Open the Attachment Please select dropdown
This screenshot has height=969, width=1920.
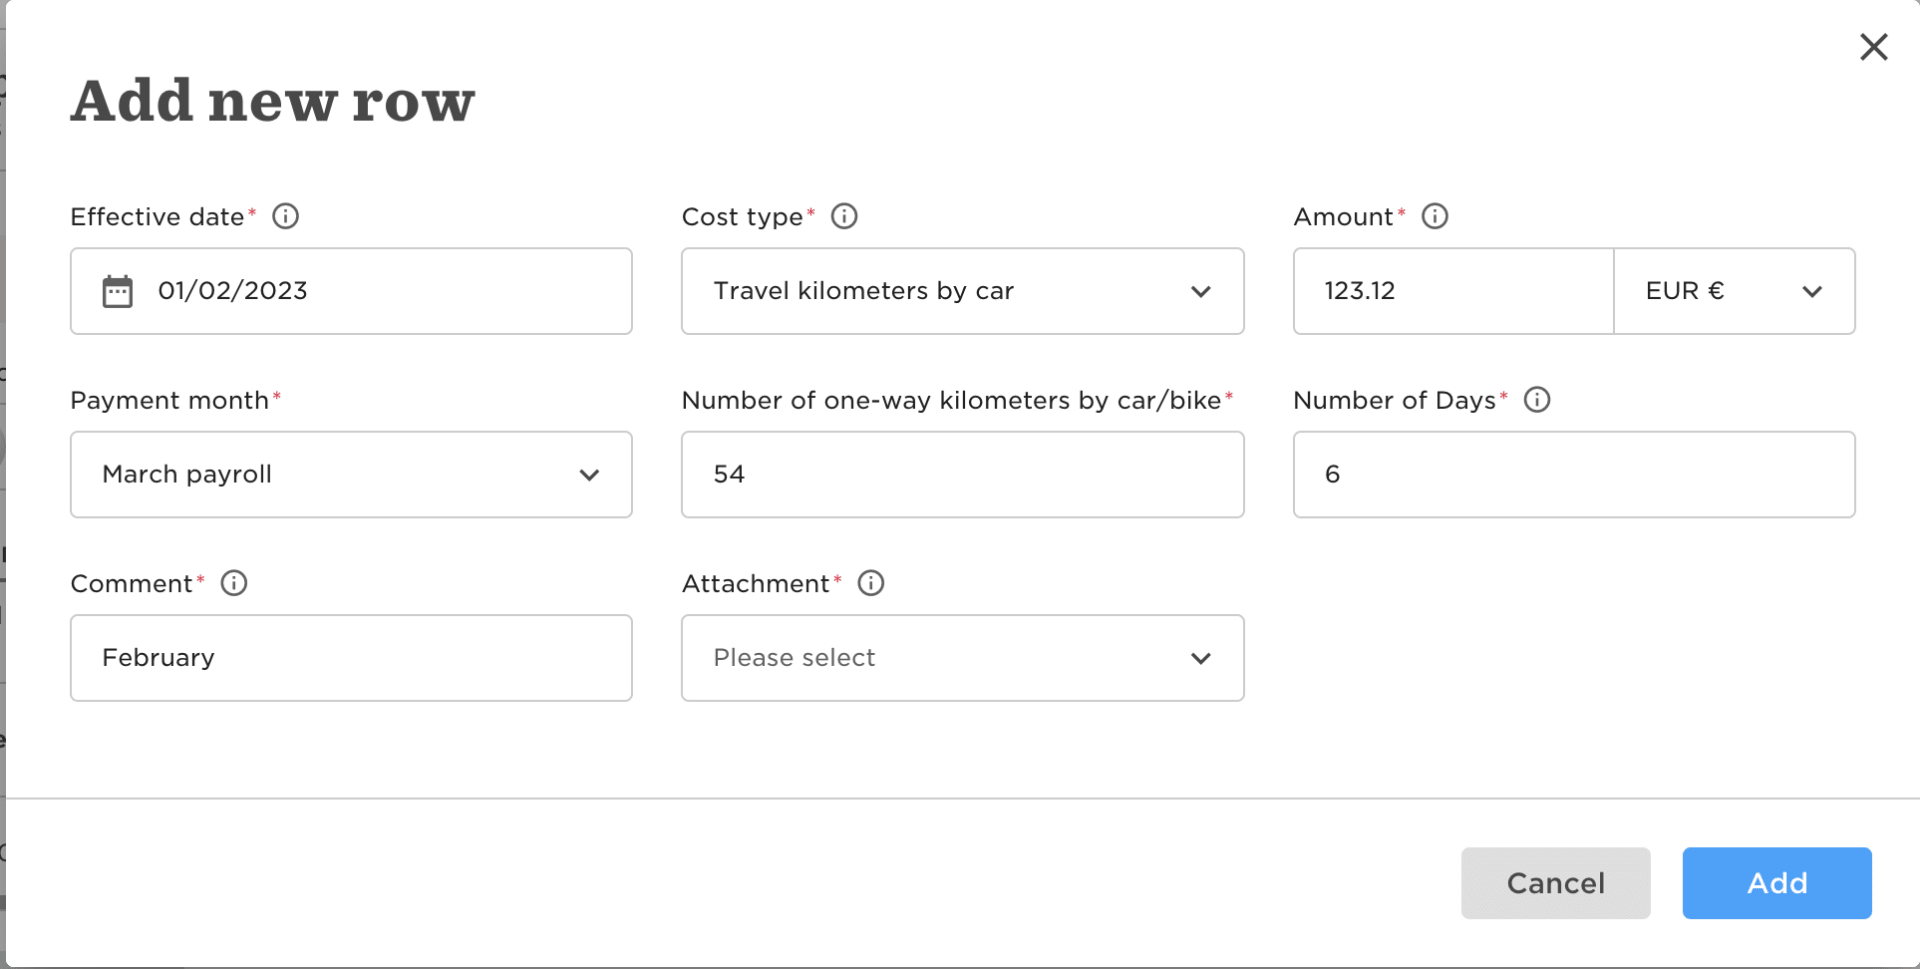[x=962, y=658]
